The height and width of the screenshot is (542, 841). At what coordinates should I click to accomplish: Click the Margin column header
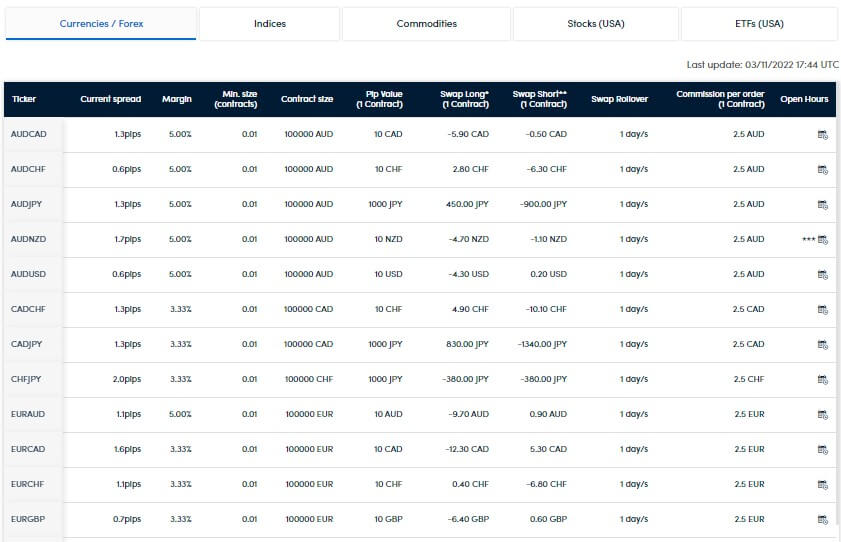point(176,99)
